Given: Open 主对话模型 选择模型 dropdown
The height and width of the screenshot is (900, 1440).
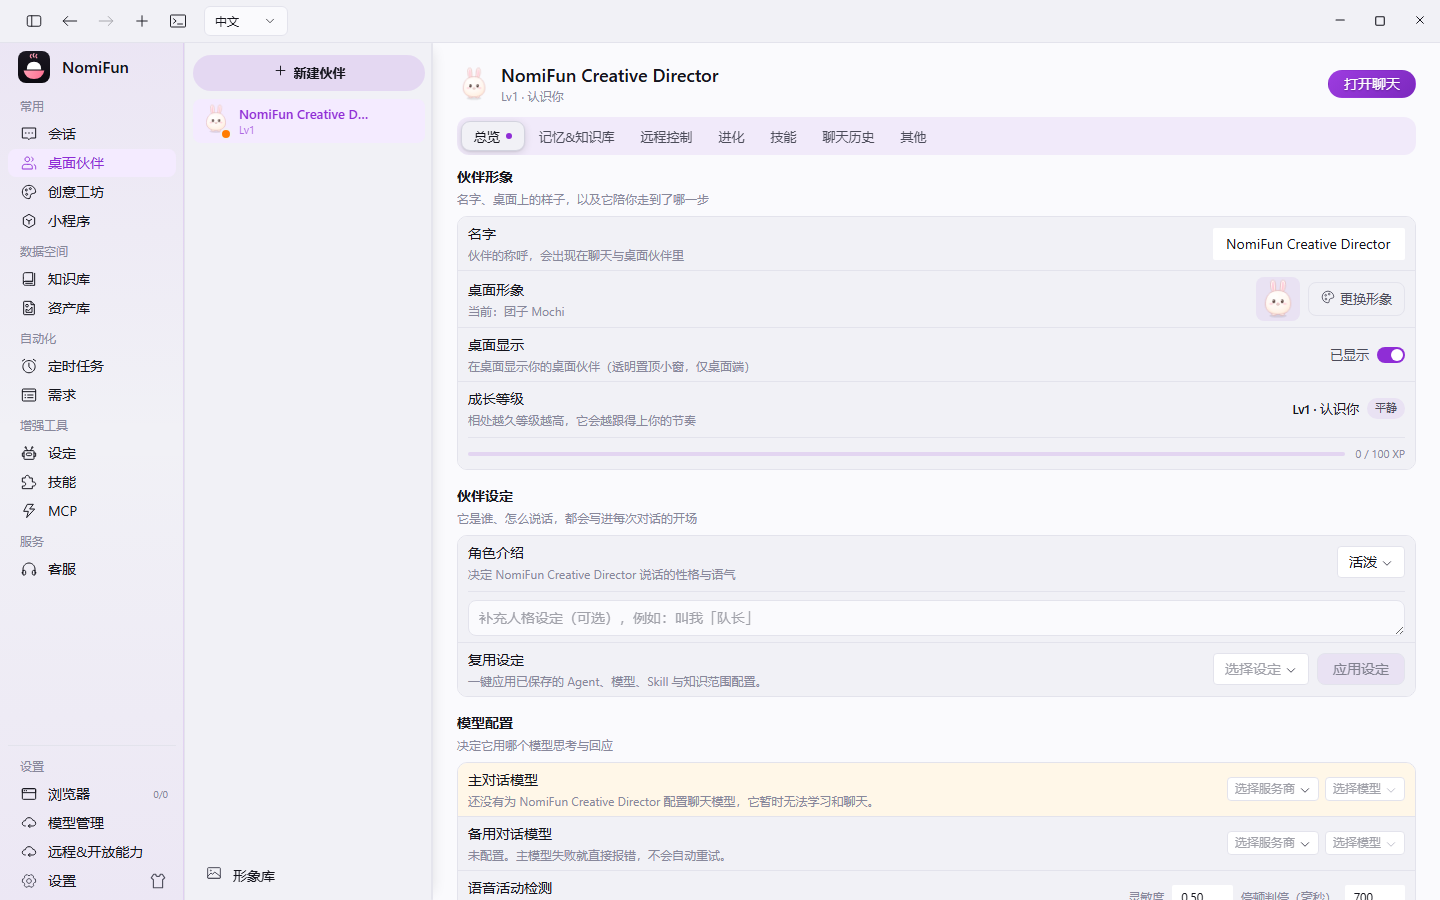Looking at the screenshot, I should [x=1364, y=789].
